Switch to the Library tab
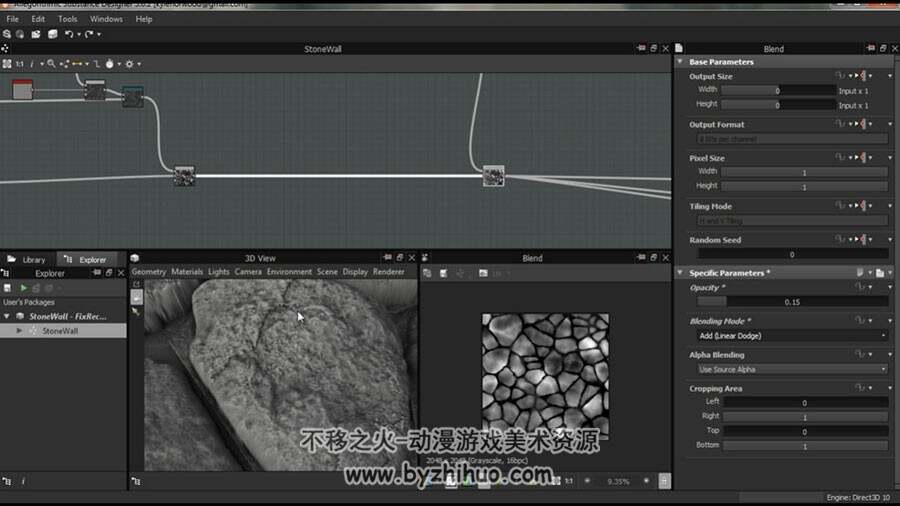This screenshot has height=506, width=900. pos(28,259)
